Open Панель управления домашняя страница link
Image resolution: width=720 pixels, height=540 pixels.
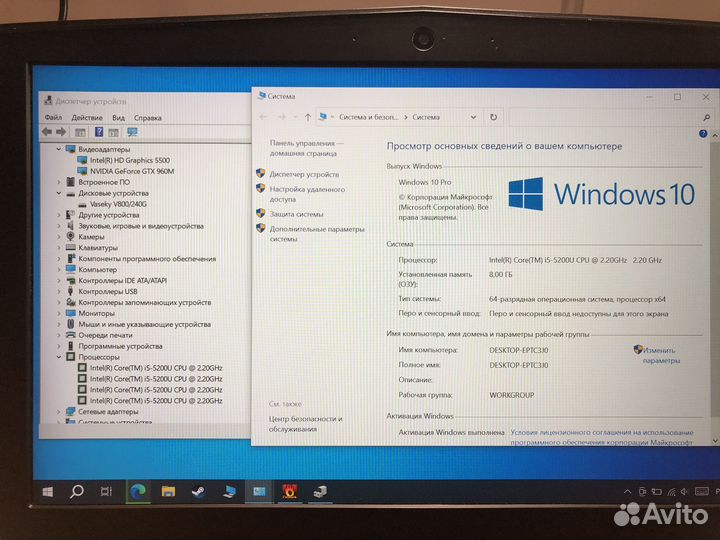[x=306, y=148]
